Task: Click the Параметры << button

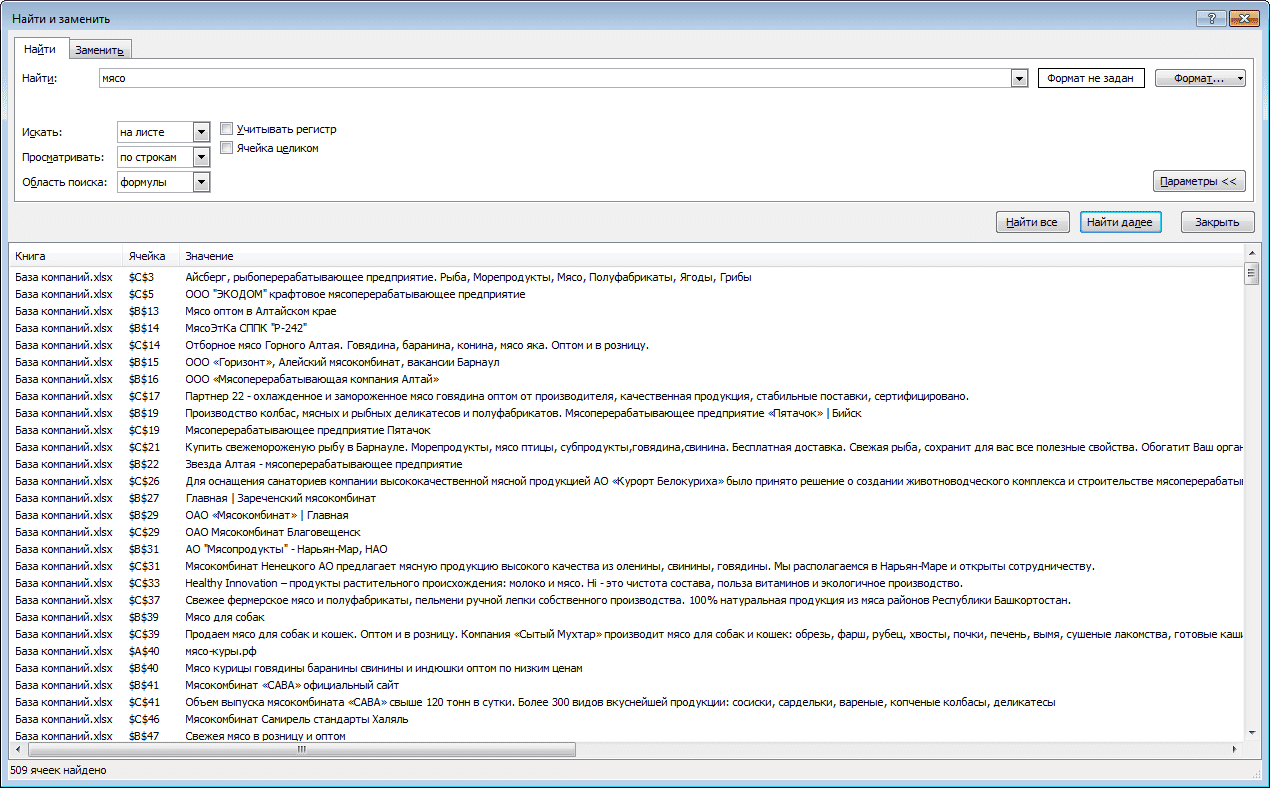Action: click(1199, 181)
